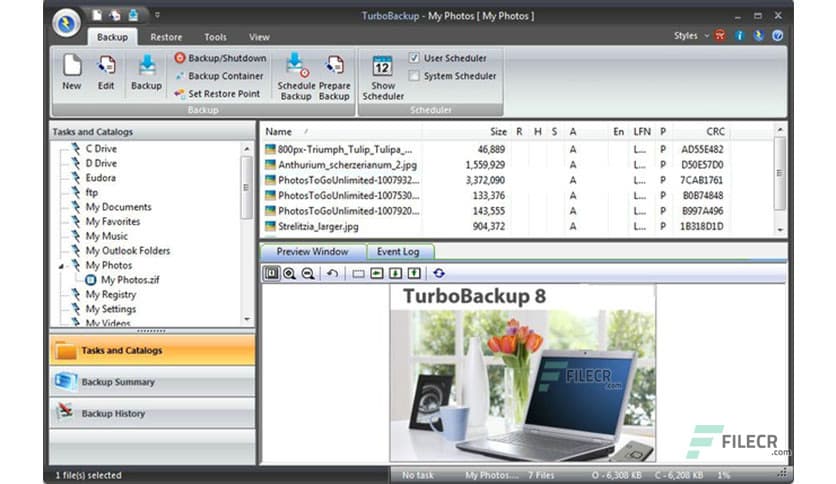Click the fit rectangle icon in preview toolbar
Screen dimensions: 836x484
[x=358, y=273]
